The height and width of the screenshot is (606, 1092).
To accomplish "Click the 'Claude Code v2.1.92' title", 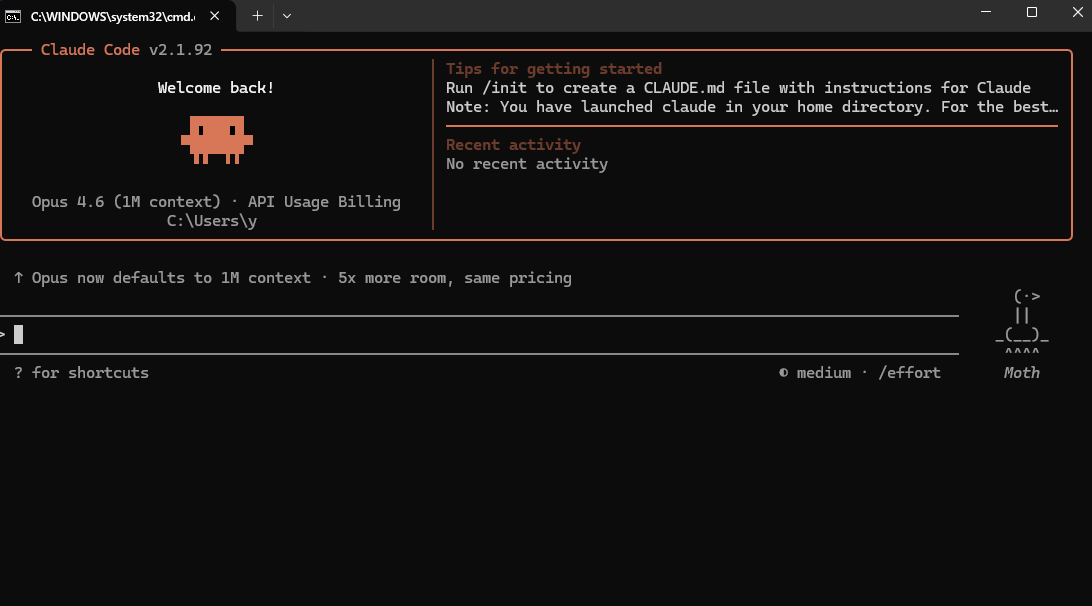I will (126, 50).
